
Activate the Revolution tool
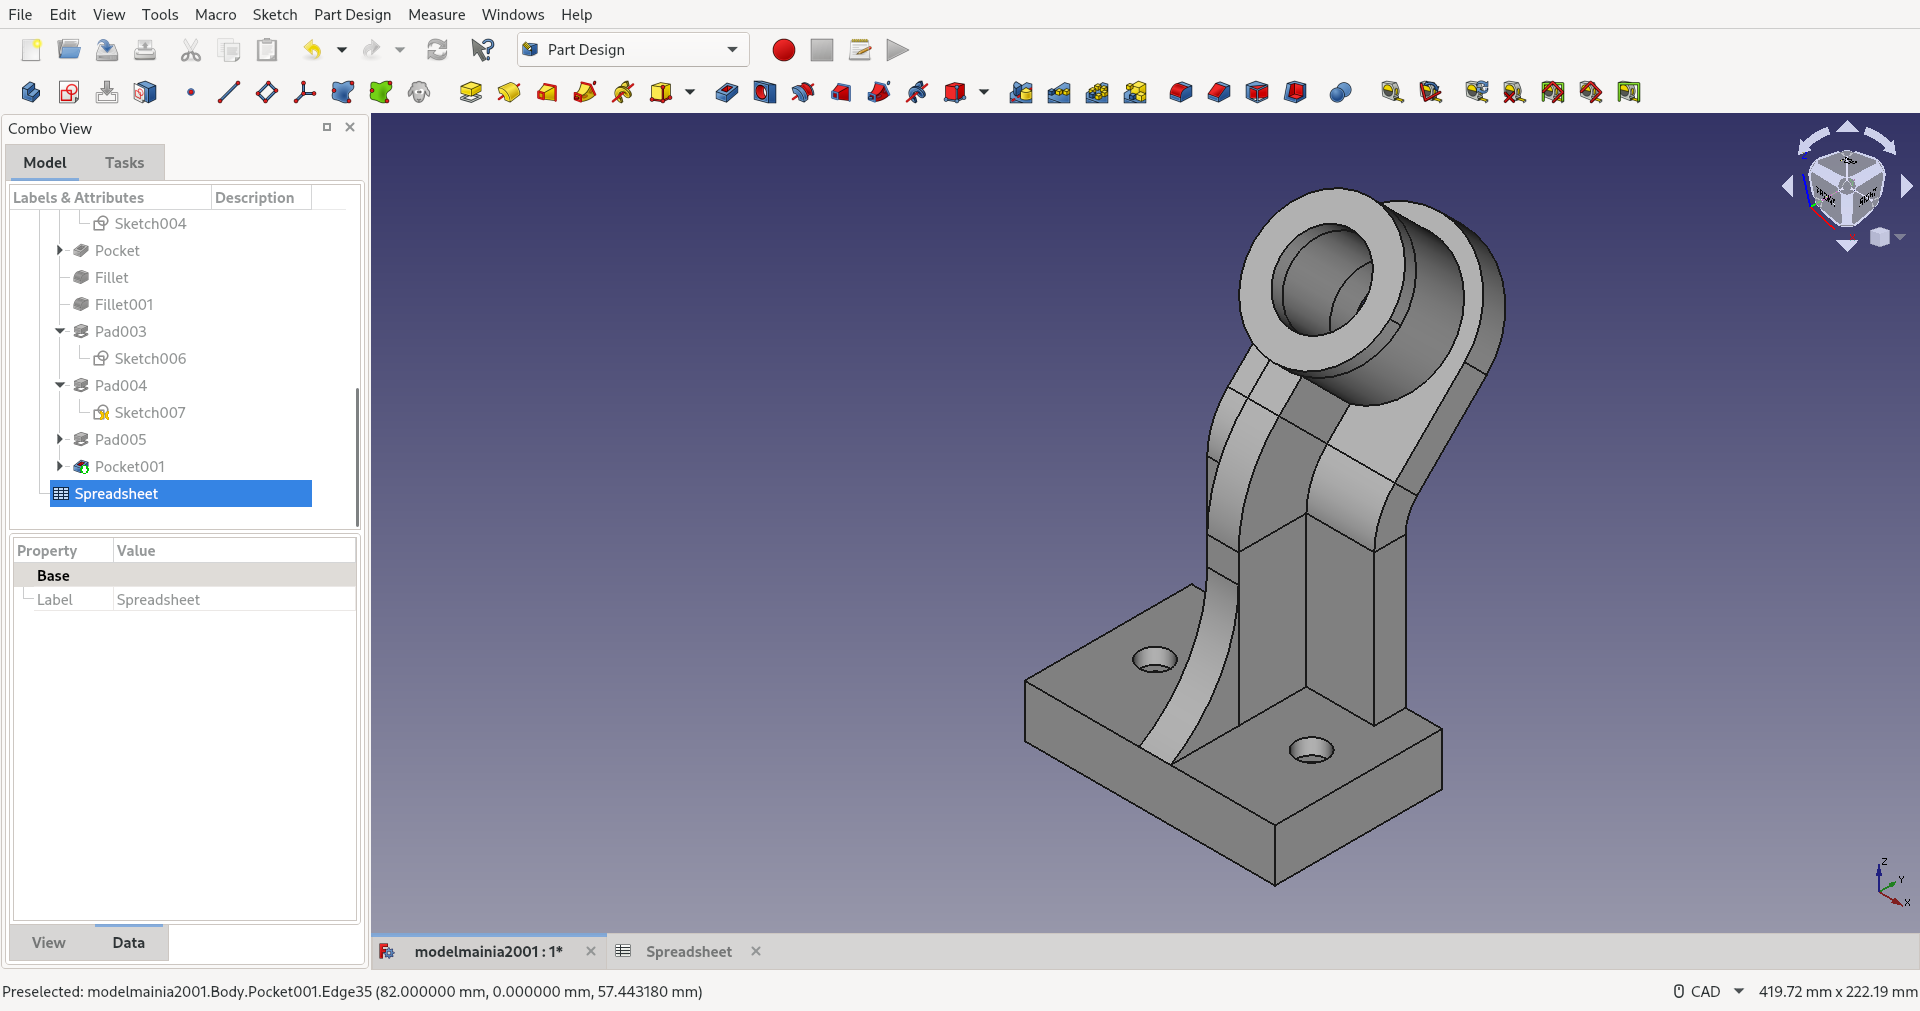coord(510,92)
